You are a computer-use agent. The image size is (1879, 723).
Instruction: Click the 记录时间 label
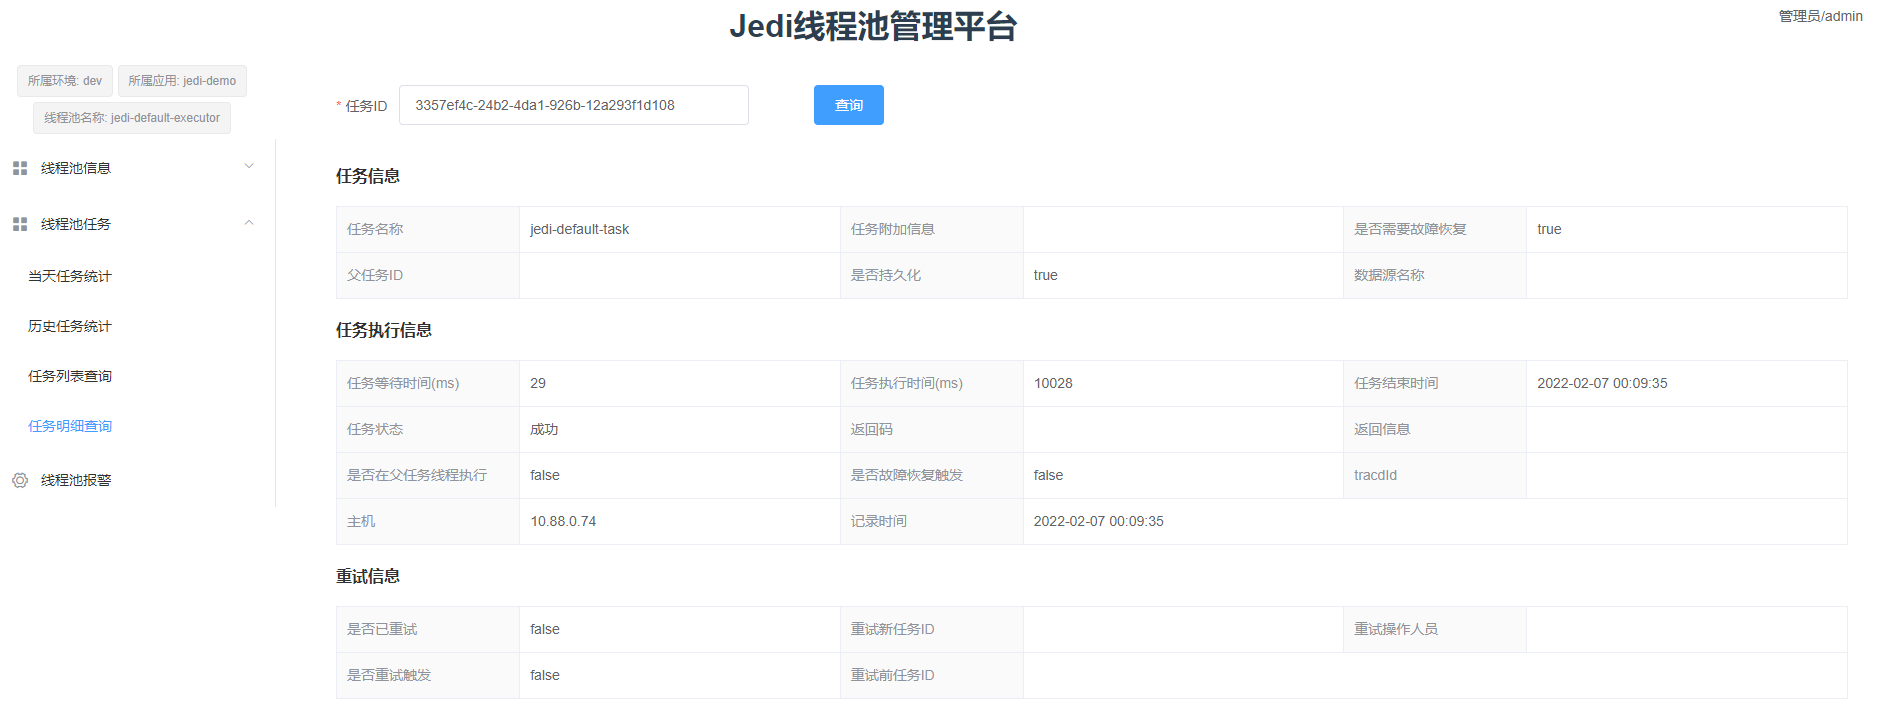coord(879,521)
